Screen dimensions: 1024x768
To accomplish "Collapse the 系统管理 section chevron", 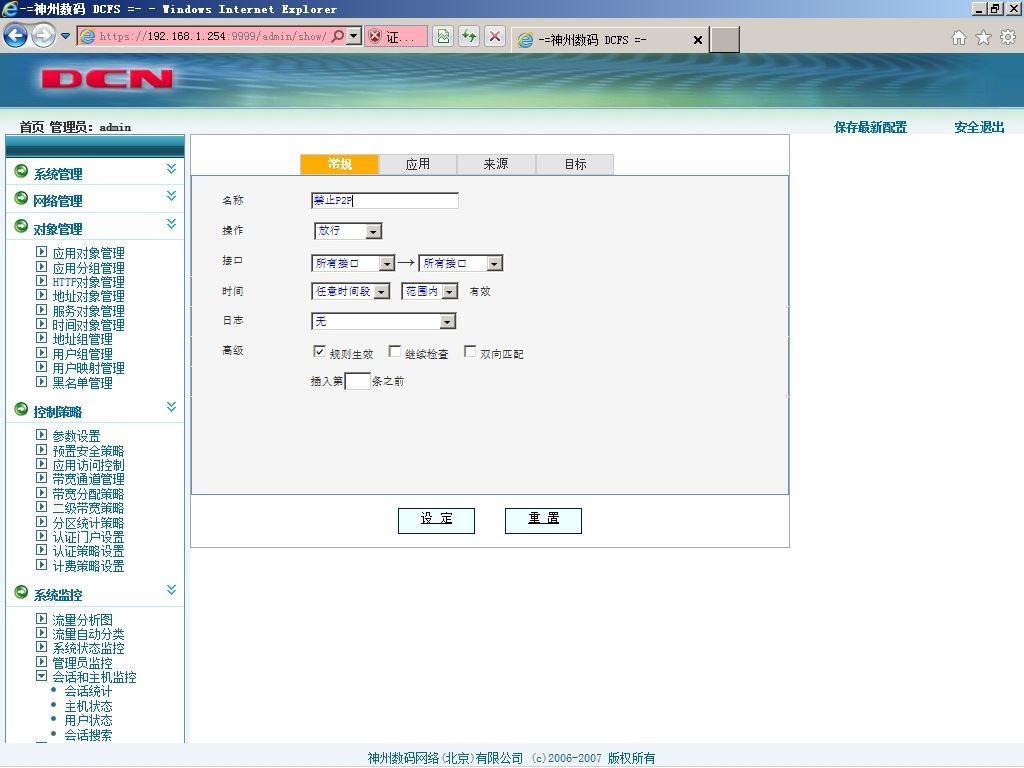I will (x=171, y=169).
